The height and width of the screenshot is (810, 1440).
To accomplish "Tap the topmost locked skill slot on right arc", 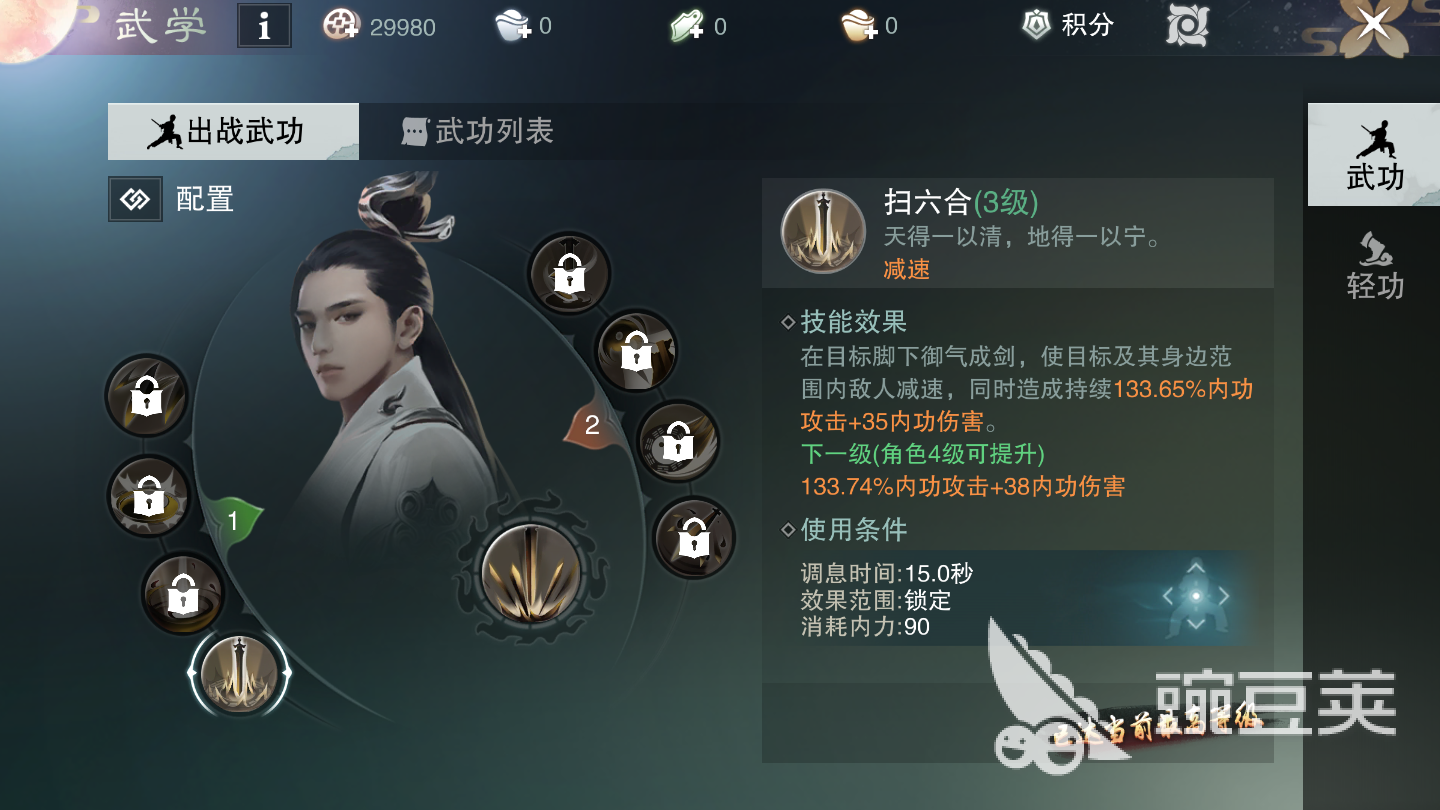I will [x=570, y=271].
